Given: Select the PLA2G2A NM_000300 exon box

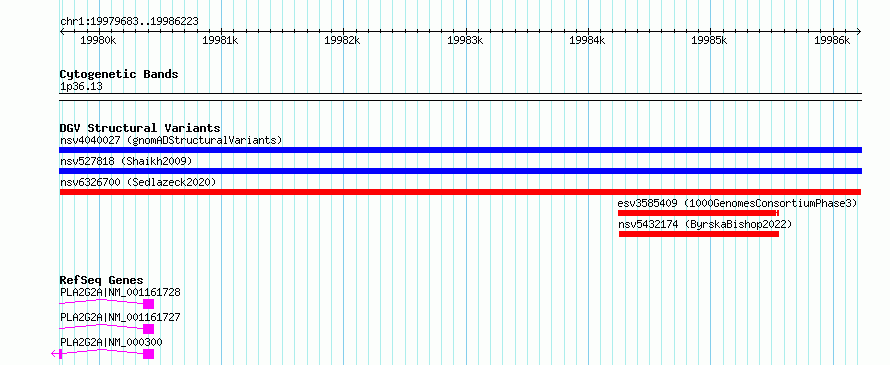Looking at the screenshot, I should pyautogui.click(x=149, y=354).
